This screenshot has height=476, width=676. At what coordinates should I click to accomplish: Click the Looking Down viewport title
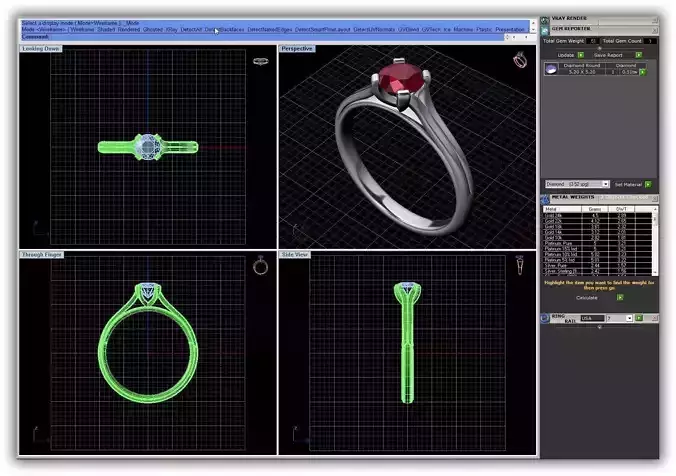(41, 49)
